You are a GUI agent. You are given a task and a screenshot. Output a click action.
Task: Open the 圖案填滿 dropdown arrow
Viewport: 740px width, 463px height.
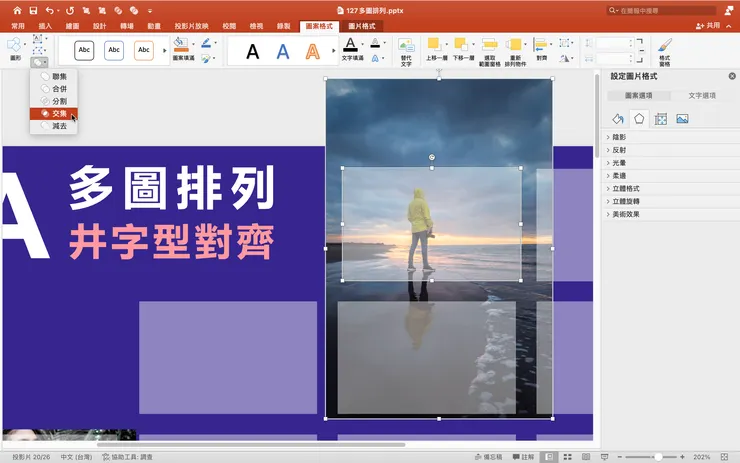click(x=193, y=44)
